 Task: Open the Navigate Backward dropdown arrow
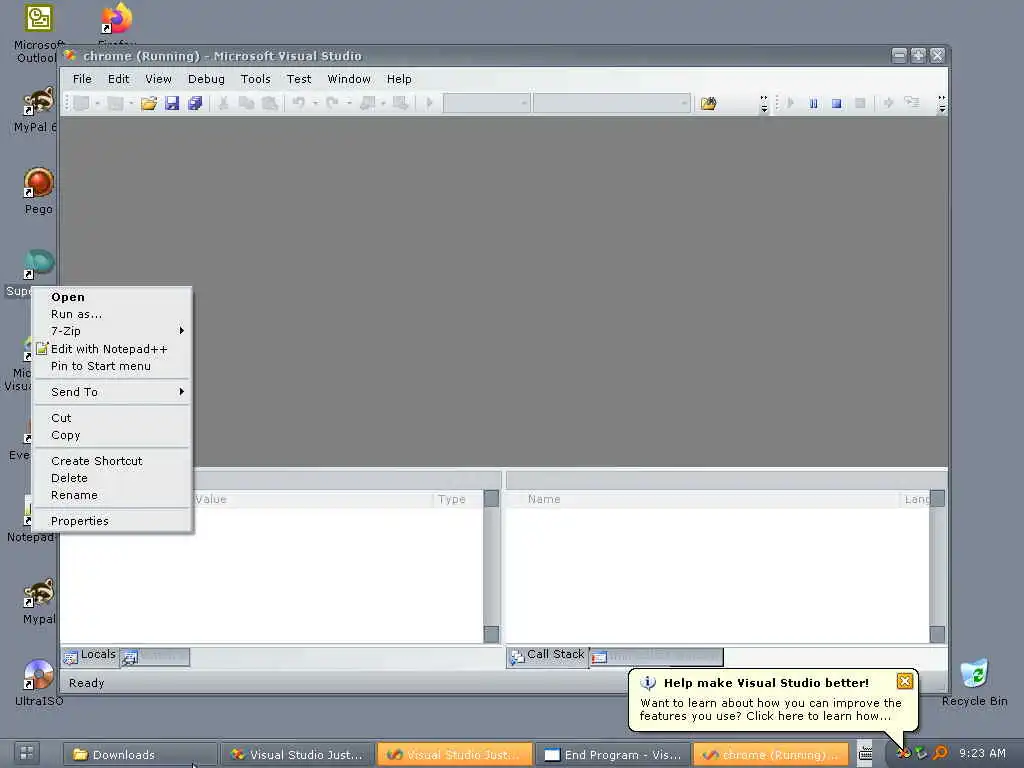pos(383,103)
